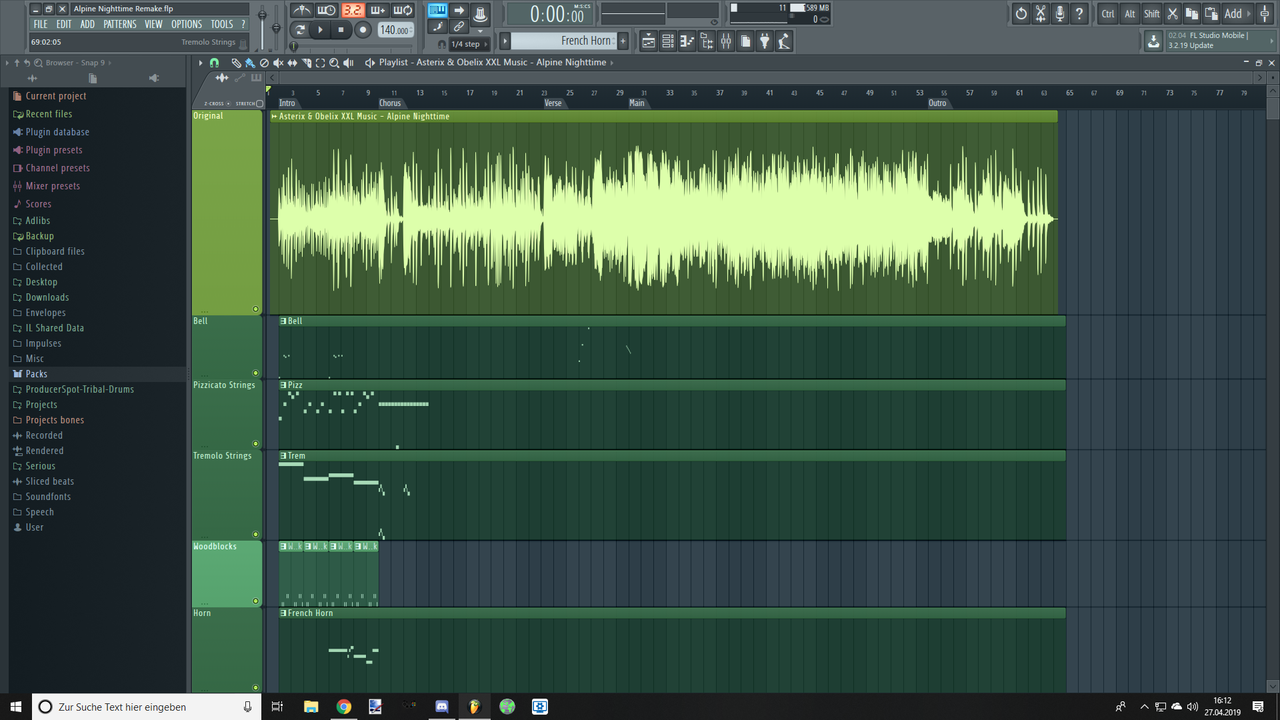Image resolution: width=1280 pixels, height=720 pixels.
Task: Toggle wait for input before recording
Action: point(327,10)
